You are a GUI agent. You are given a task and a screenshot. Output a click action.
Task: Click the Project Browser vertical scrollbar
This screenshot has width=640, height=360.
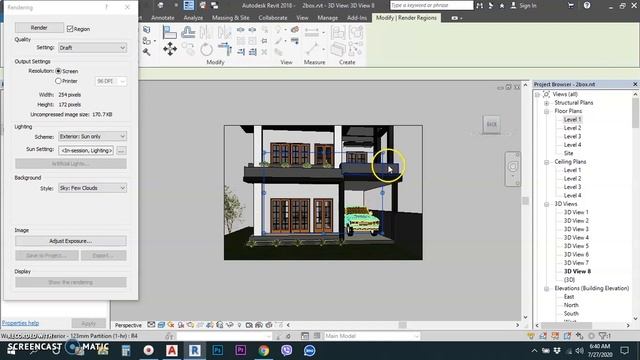click(x=636, y=113)
